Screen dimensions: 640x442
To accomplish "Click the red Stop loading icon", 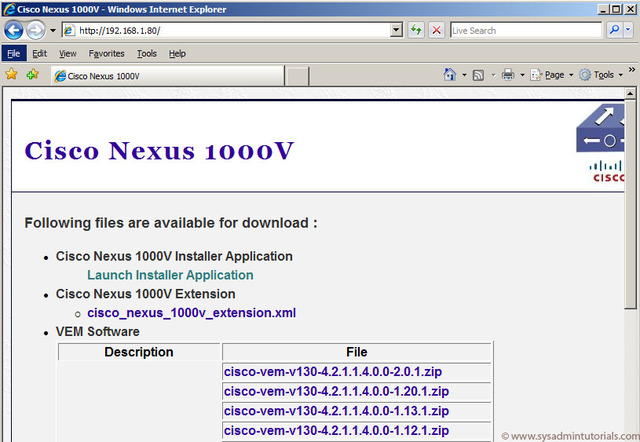I will 436,30.
